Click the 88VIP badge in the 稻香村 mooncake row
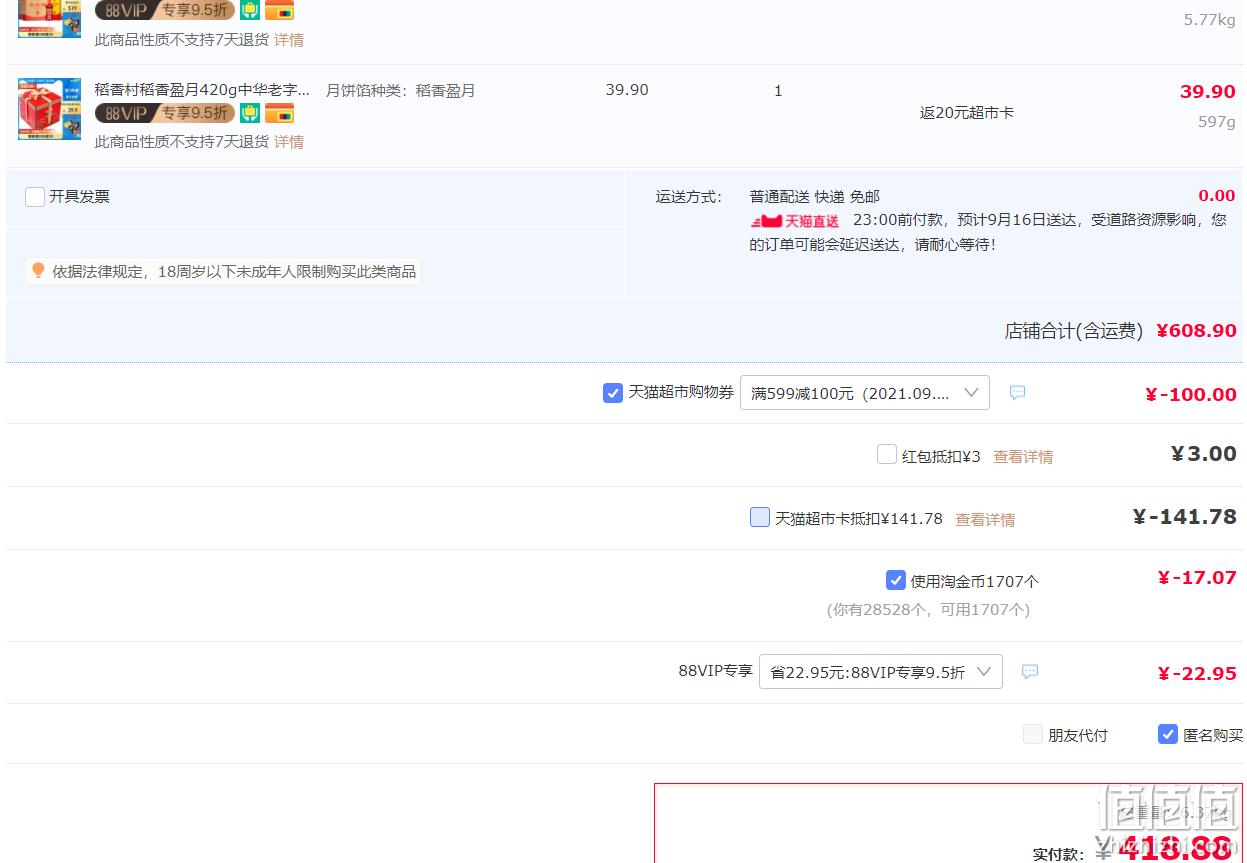The image size is (1247, 863). (165, 113)
